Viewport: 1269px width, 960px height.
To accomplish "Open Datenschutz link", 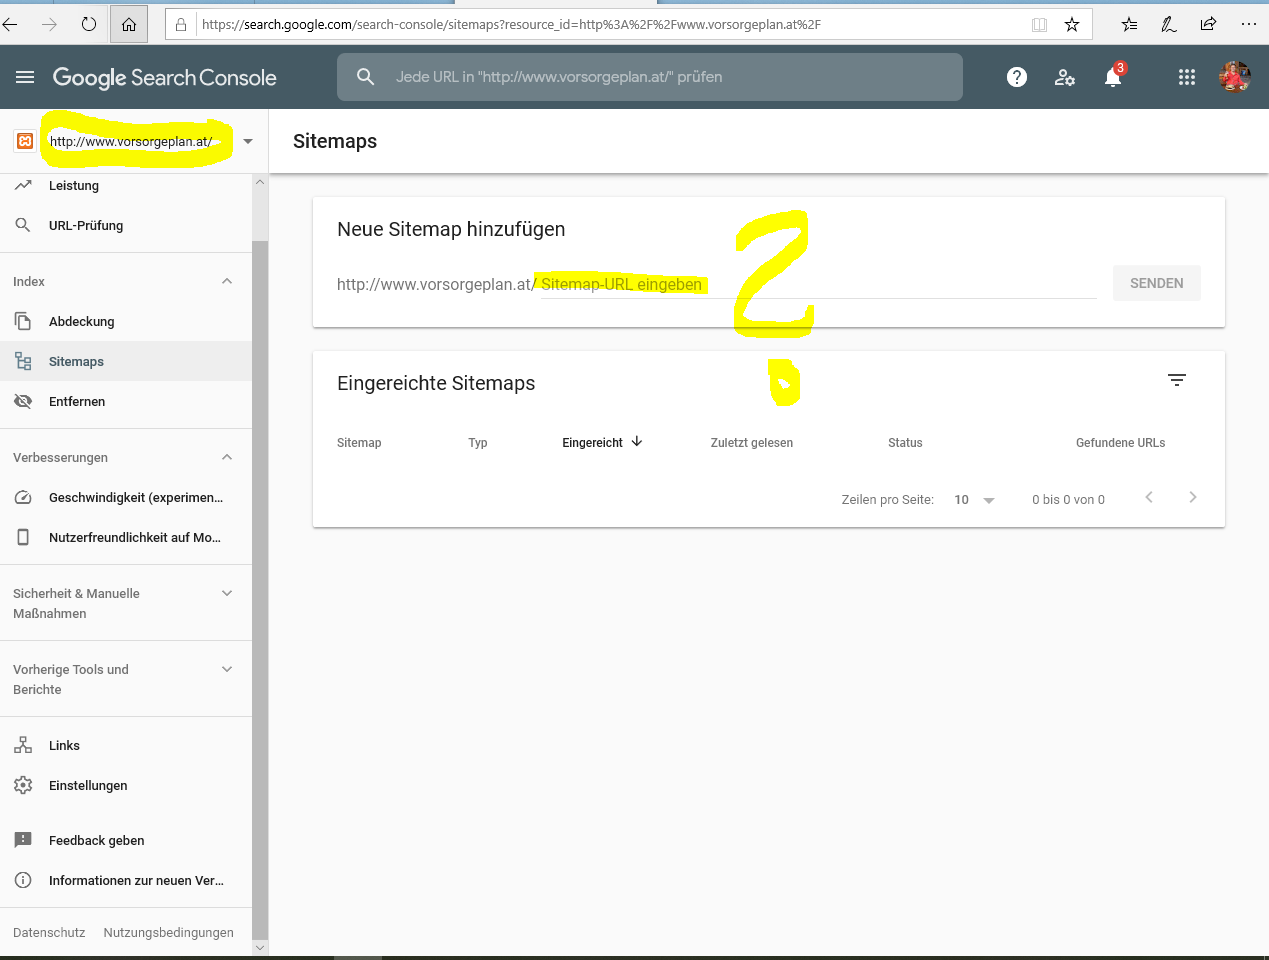I will pyautogui.click(x=49, y=932).
